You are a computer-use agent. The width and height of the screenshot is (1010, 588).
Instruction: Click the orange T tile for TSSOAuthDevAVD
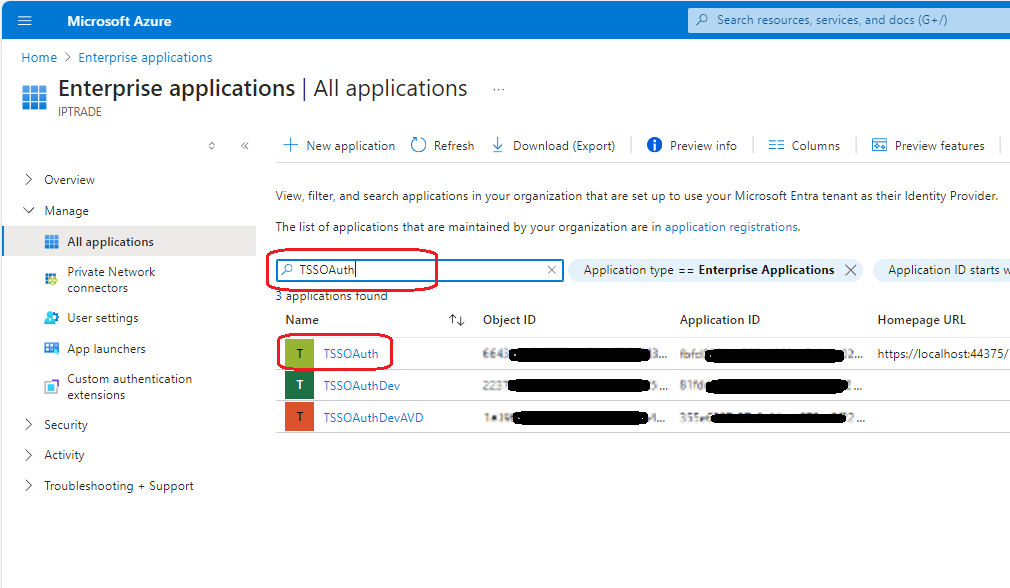coord(300,417)
